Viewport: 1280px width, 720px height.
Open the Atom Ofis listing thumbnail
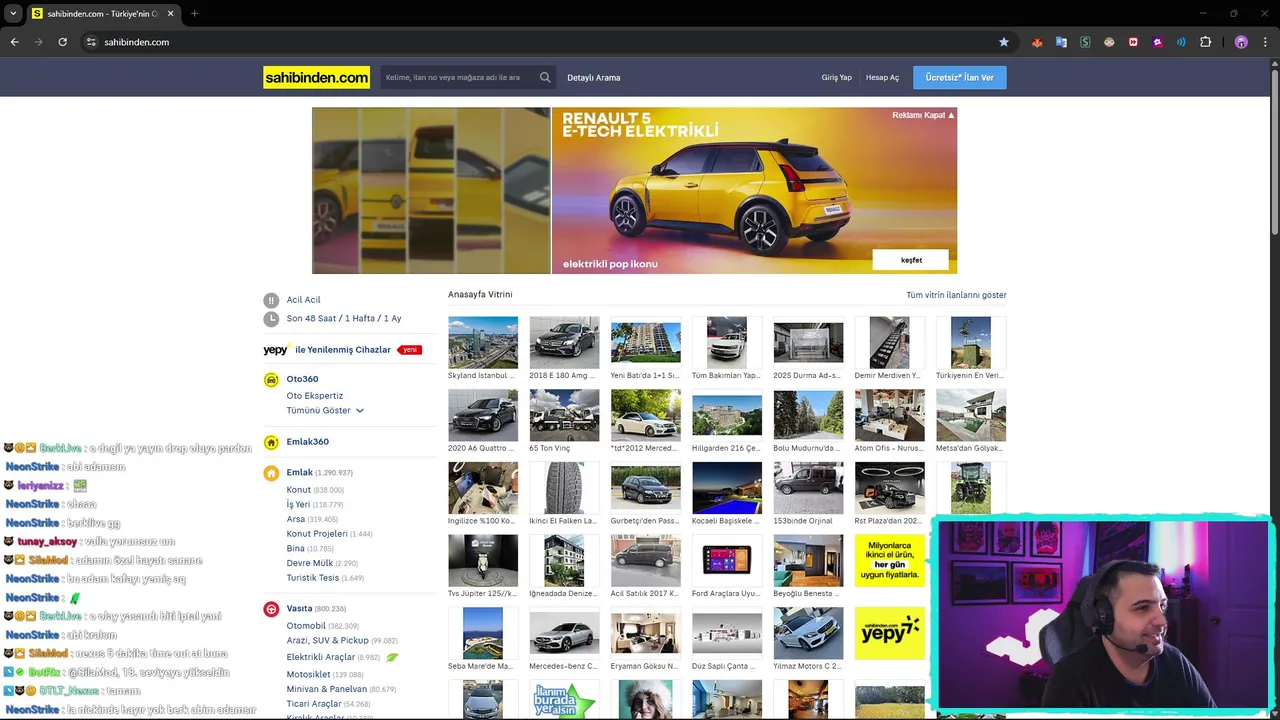click(890, 415)
